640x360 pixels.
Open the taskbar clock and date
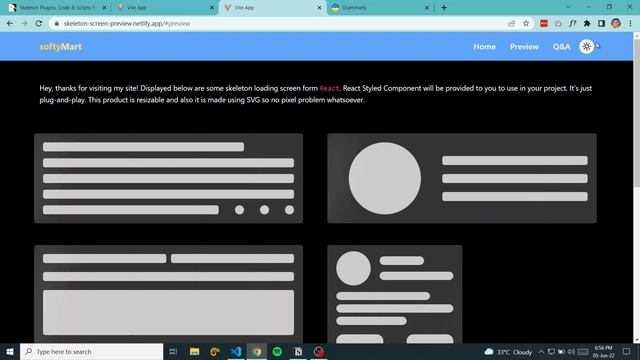603,351
